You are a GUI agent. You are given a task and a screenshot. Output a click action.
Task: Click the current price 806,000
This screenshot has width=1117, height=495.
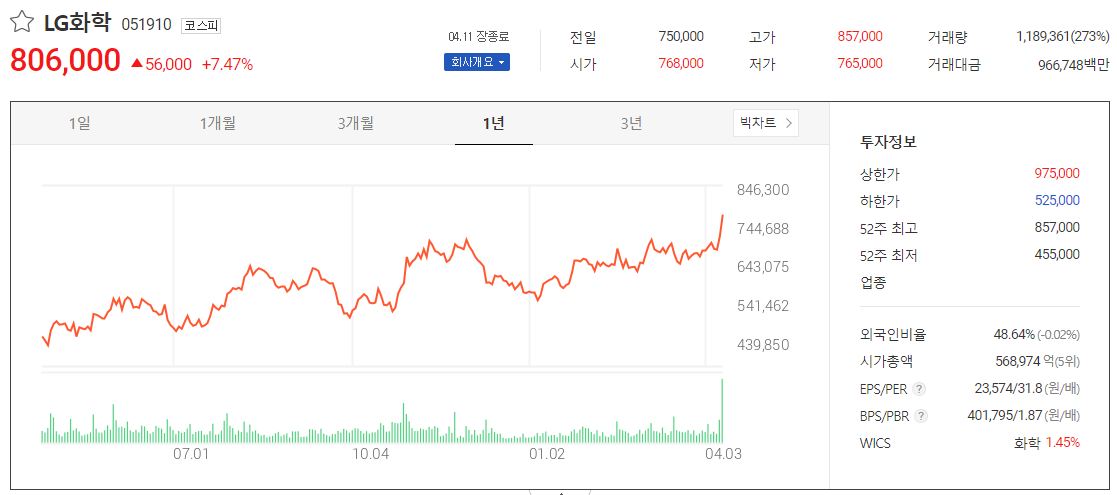coord(66,61)
